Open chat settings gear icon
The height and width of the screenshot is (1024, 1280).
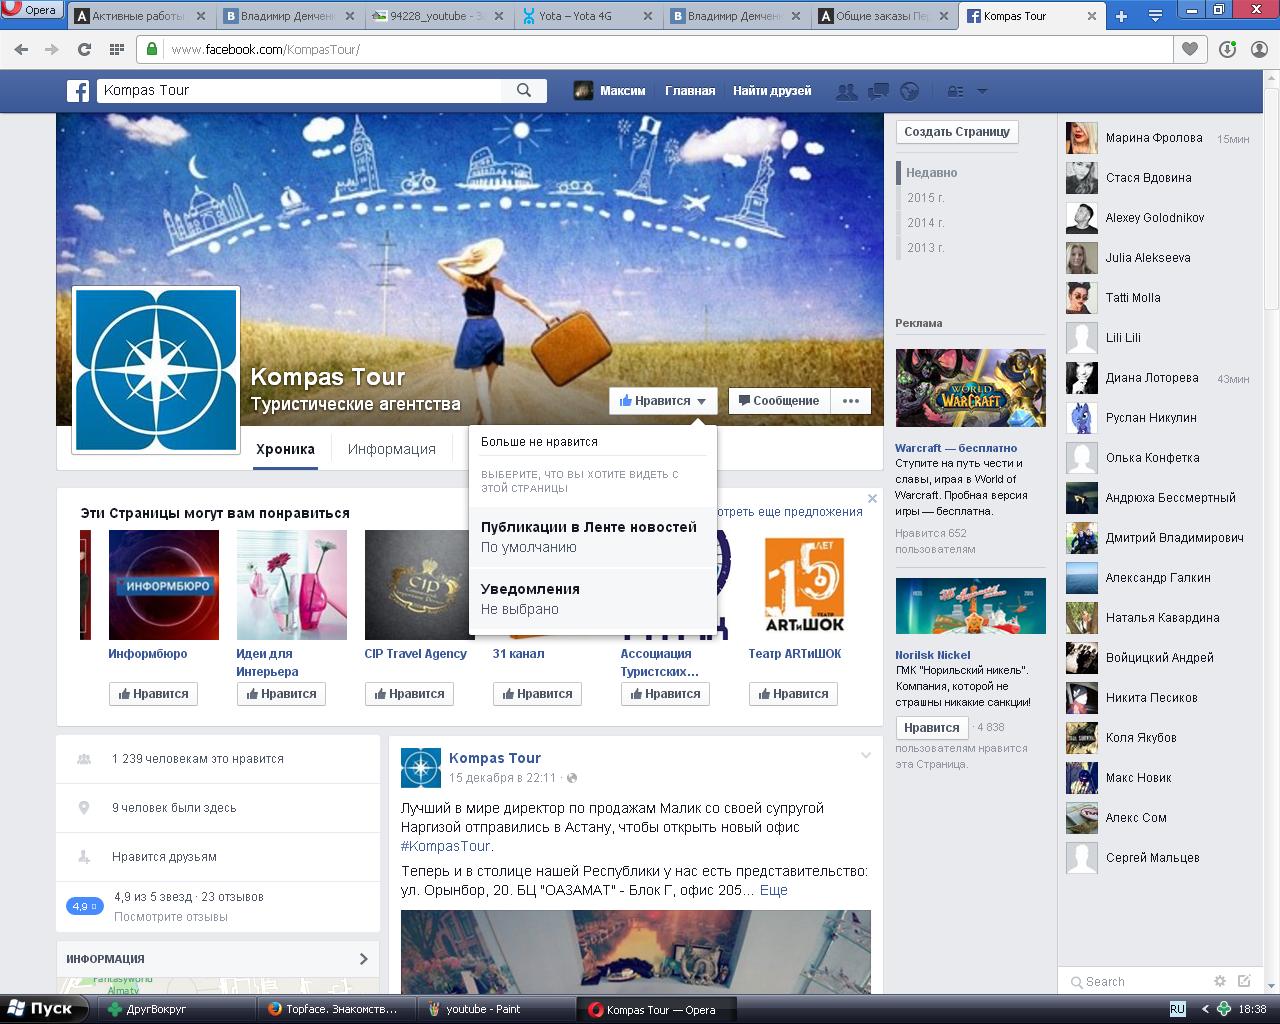pyautogui.click(x=1219, y=981)
